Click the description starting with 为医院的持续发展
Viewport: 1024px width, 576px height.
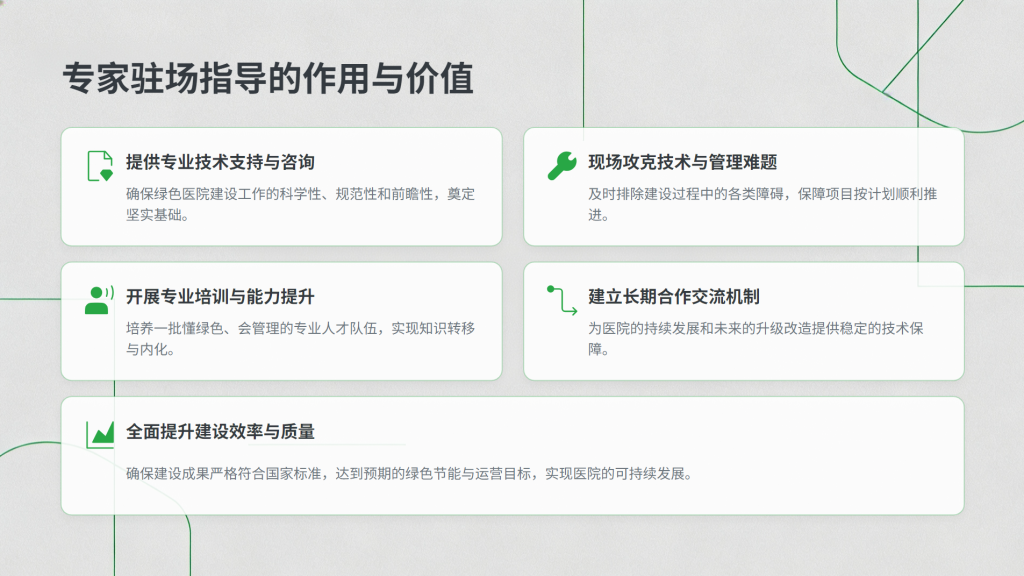762,339
